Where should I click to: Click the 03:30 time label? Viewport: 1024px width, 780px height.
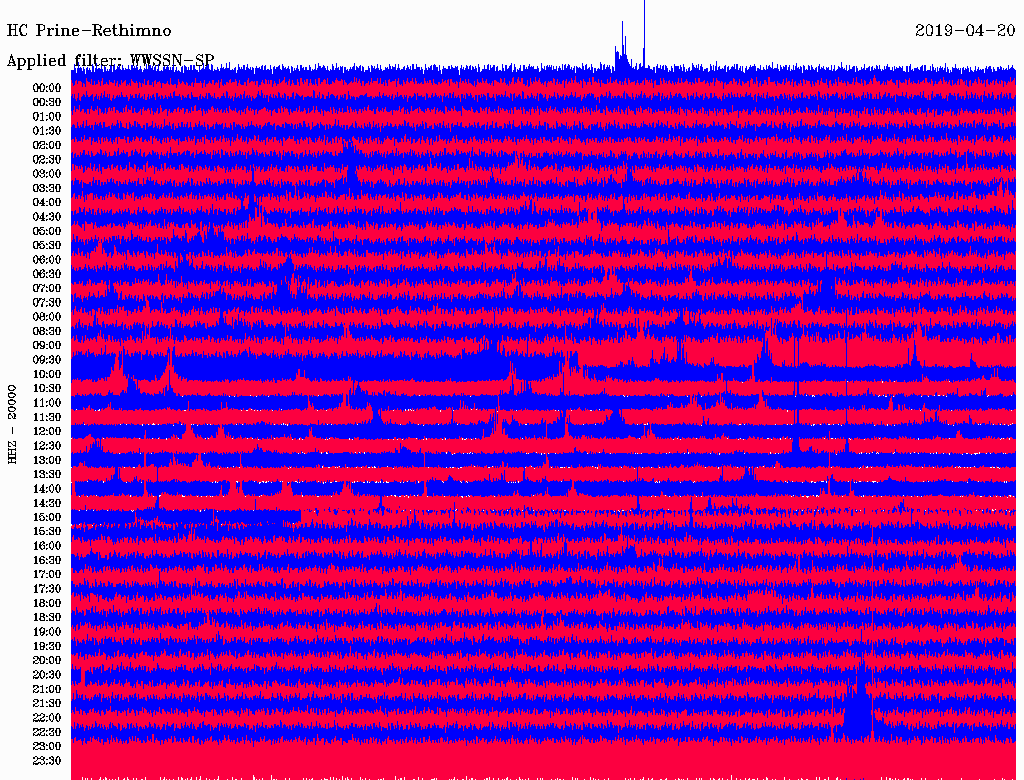tap(47, 188)
